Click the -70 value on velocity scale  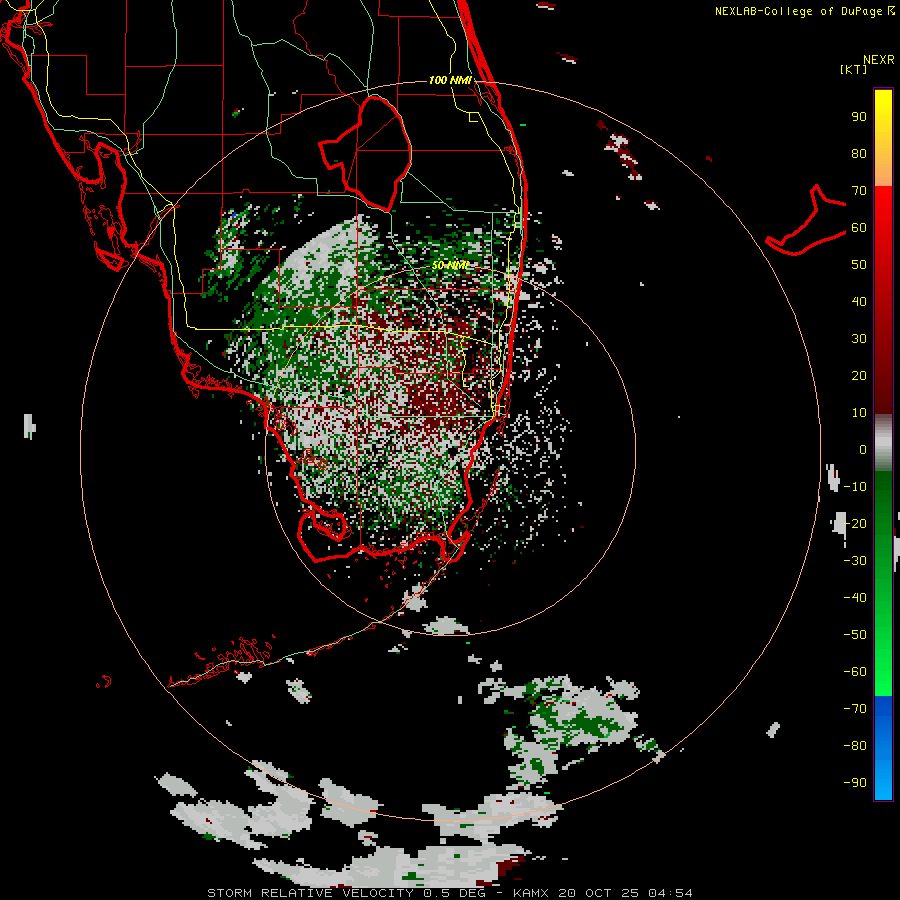[x=855, y=709]
